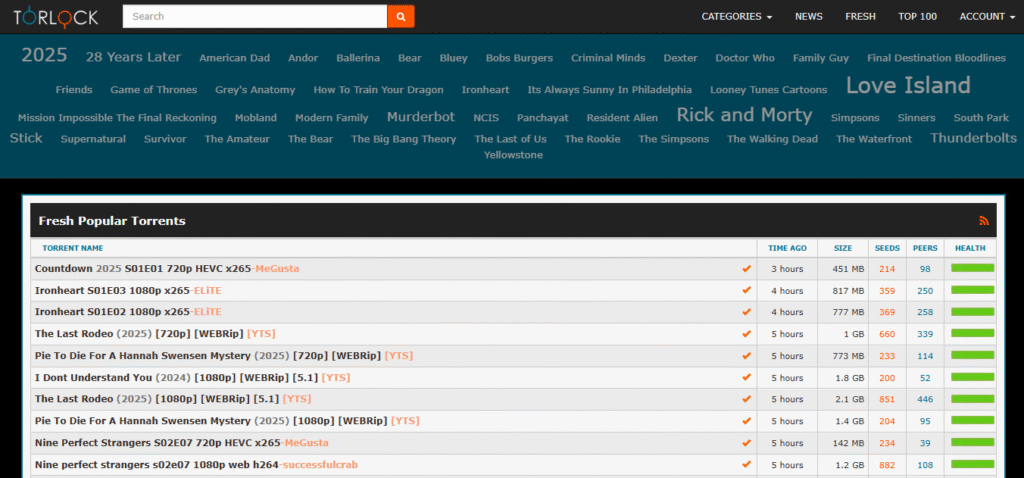Open The Last Rodeo 720p WEBRip torrent
The image size is (1024, 478).
(x=155, y=334)
